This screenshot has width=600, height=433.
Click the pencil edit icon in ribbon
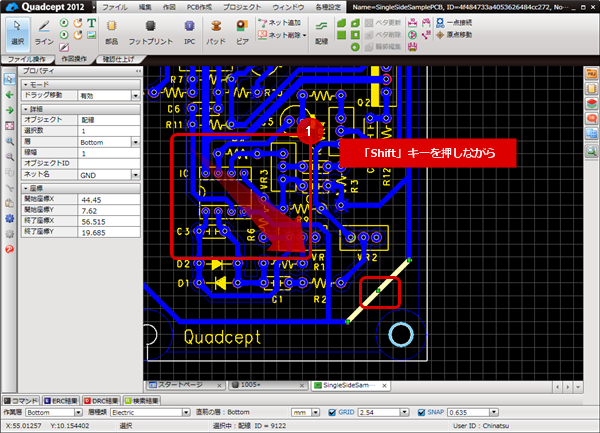click(x=64, y=47)
